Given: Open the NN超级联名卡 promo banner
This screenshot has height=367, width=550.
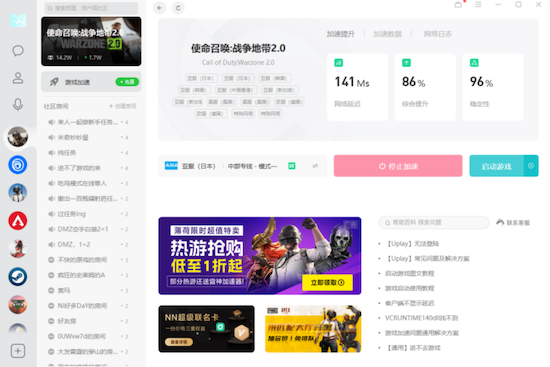Looking at the screenshot, I should (x=206, y=329).
